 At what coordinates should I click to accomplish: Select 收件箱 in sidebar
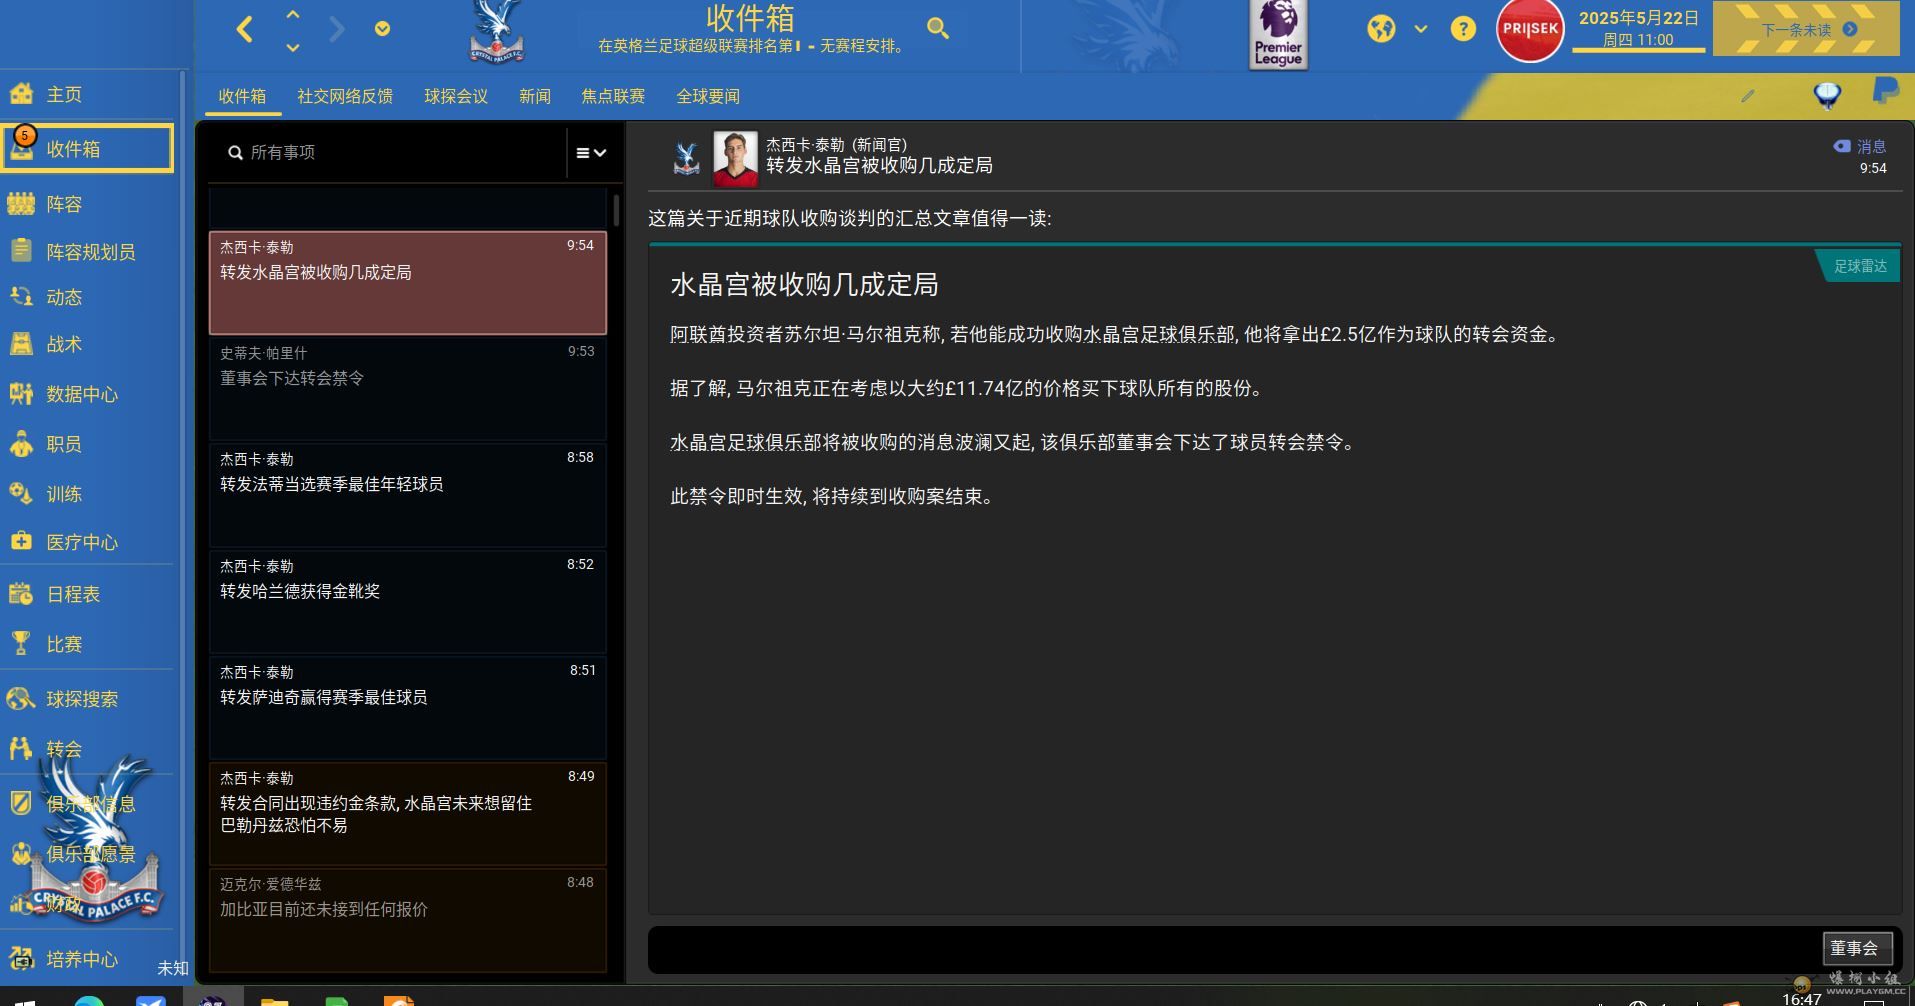click(88, 149)
